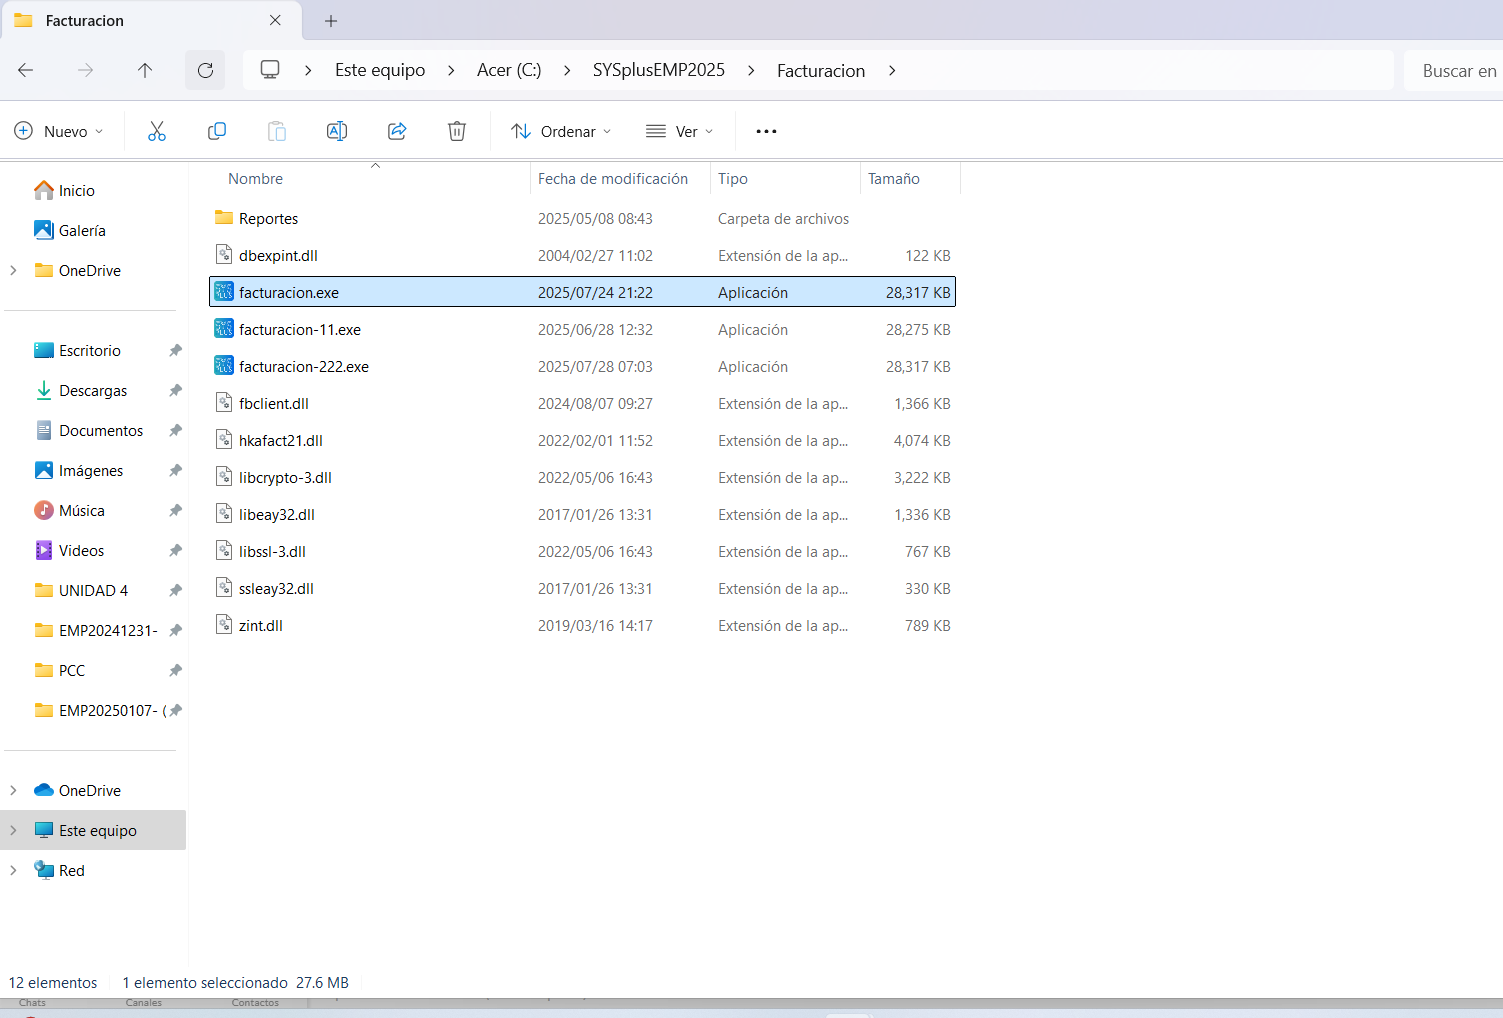The height and width of the screenshot is (1018, 1503).
Task: Click the facturacion.exe application icon
Action: (x=224, y=292)
